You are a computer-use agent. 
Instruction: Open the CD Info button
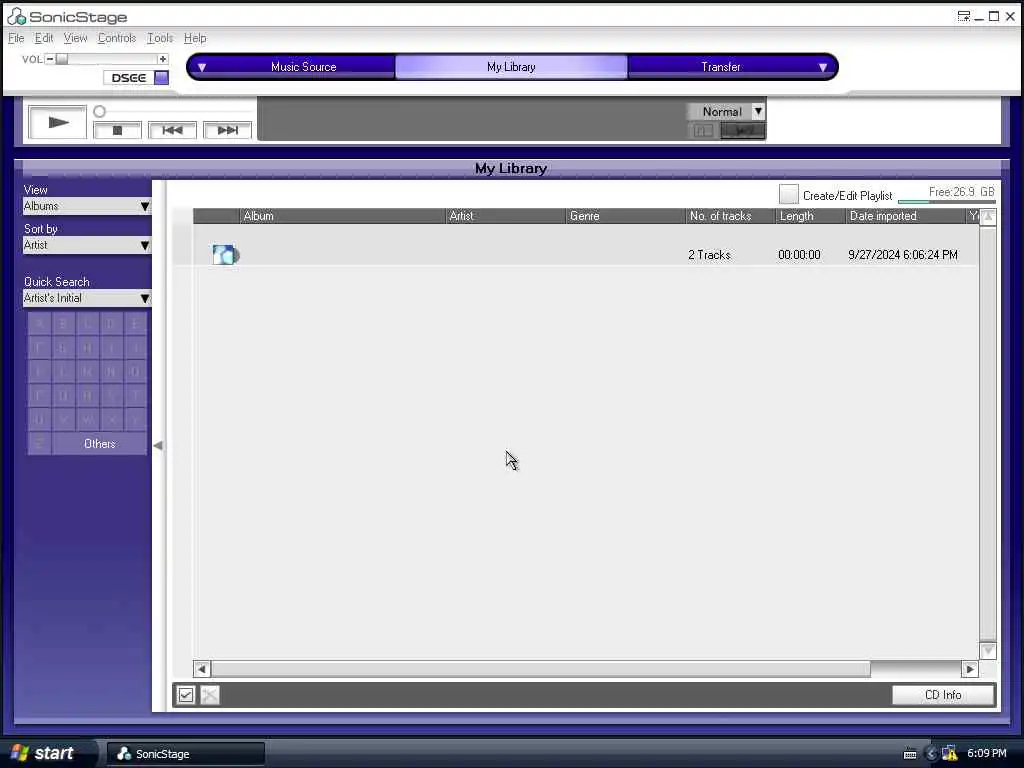coord(943,695)
